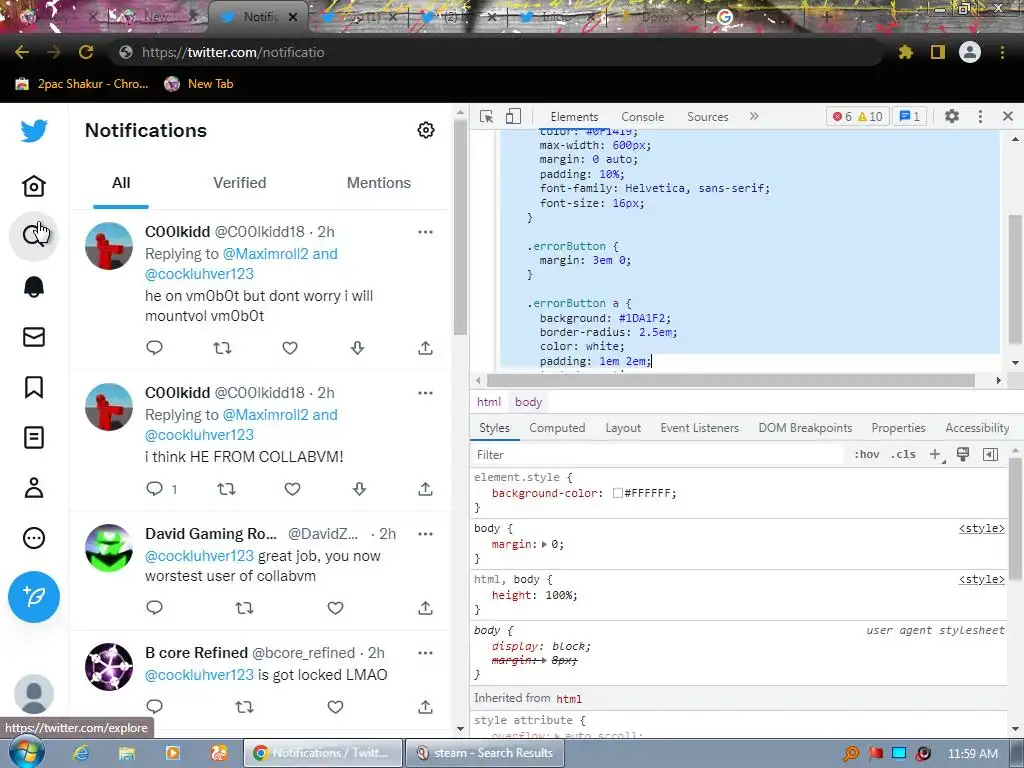The width and height of the screenshot is (1024, 768).
Task: Select the Computed styles tab
Action: click(x=557, y=428)
